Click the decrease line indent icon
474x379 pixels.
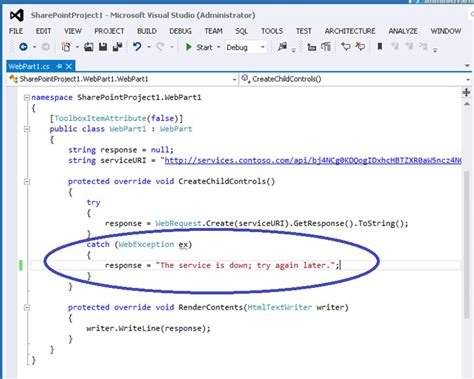point(312,47)
